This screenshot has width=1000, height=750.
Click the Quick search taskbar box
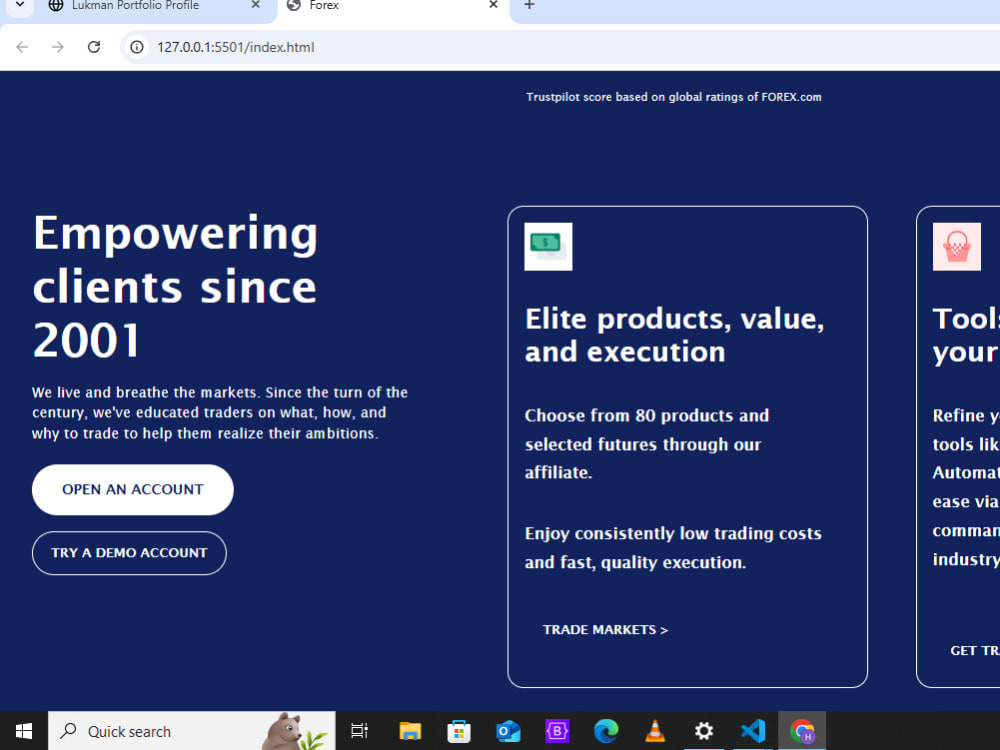(191, 731)
